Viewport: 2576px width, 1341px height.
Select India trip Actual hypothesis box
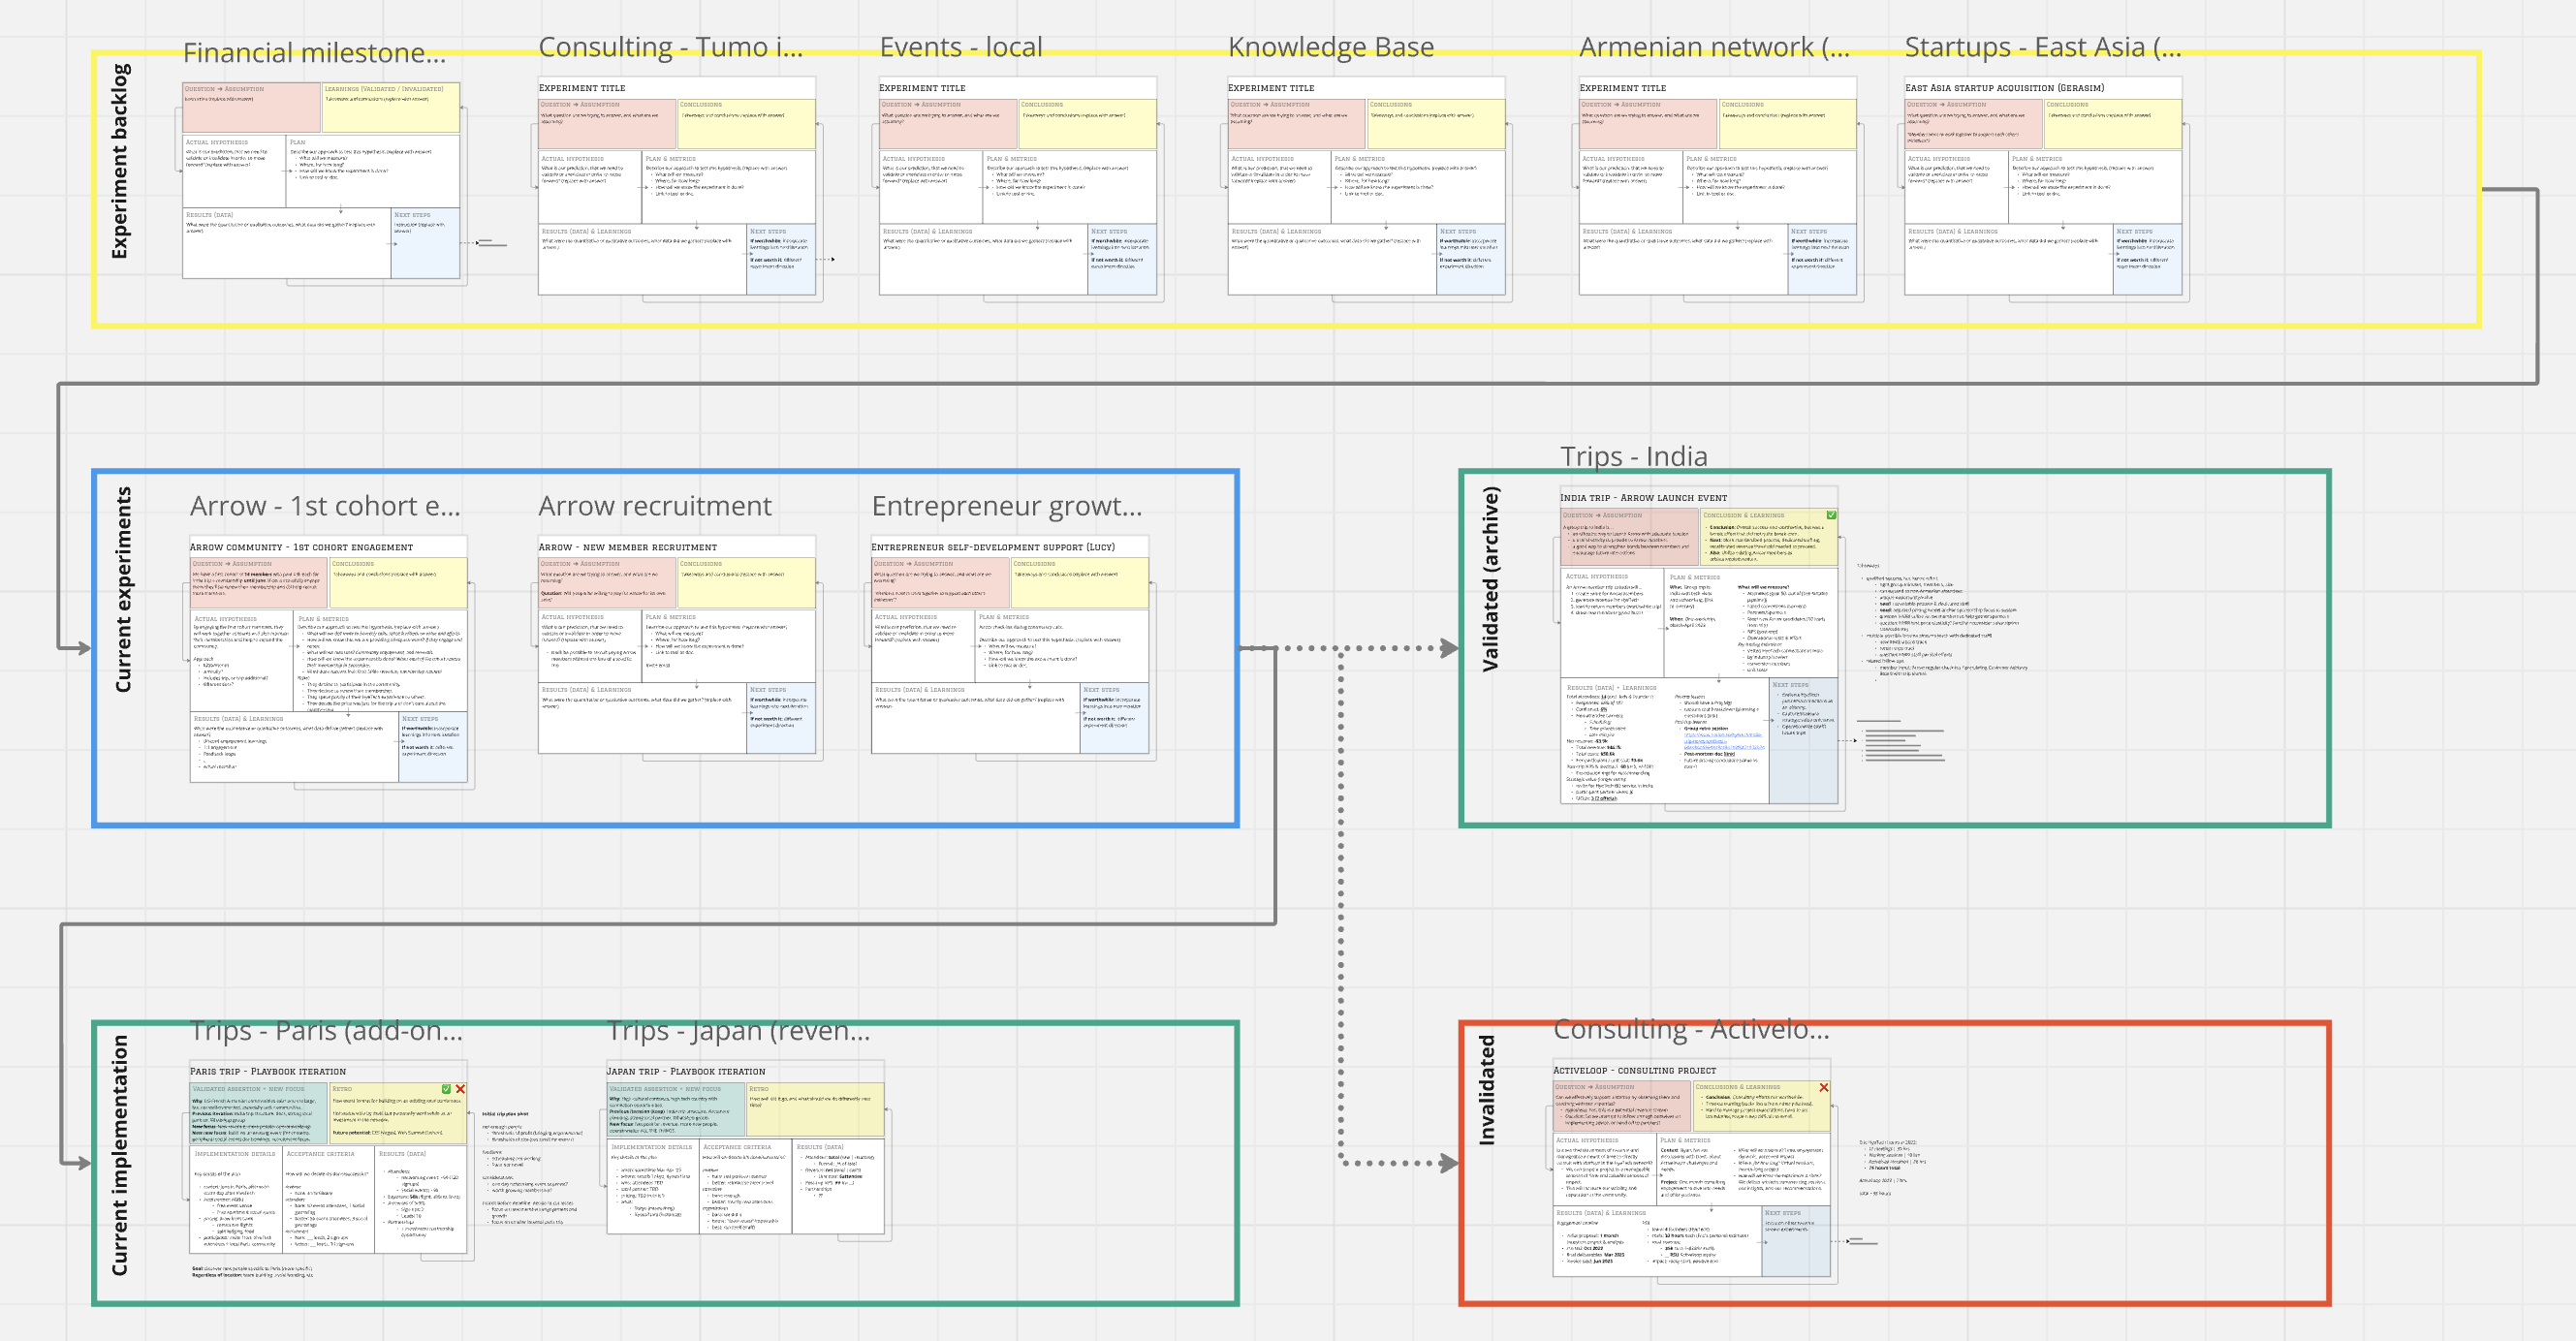point(1612,623)
